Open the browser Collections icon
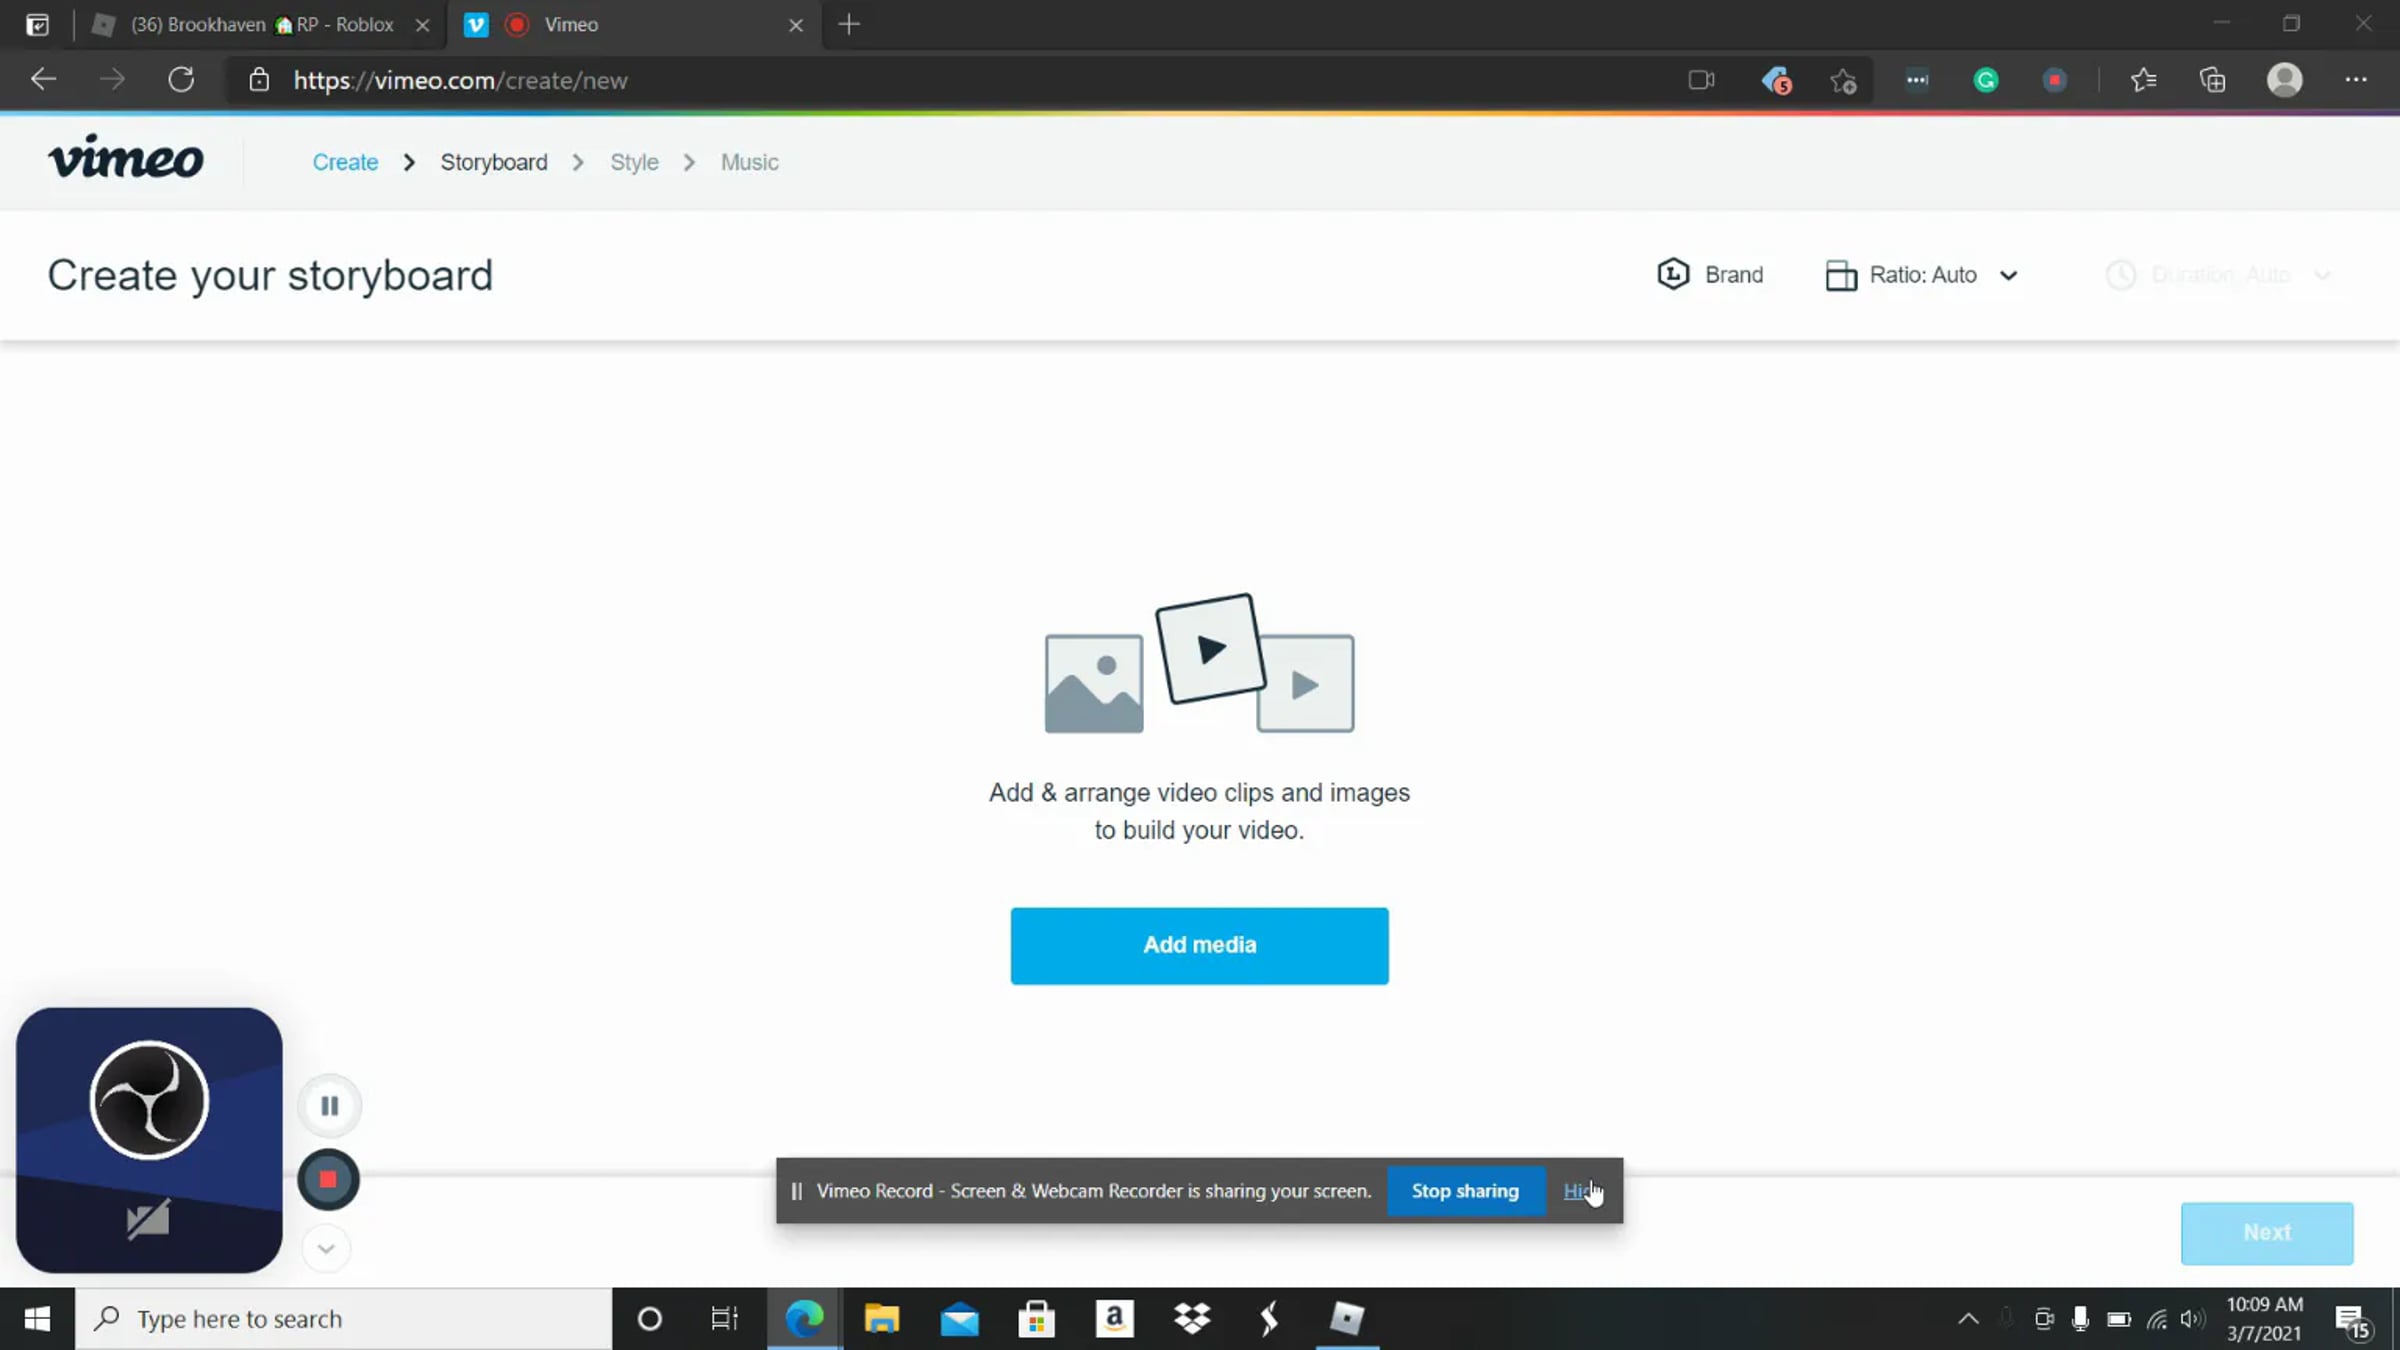The image size is (2400, 1350). [2213, 80]
